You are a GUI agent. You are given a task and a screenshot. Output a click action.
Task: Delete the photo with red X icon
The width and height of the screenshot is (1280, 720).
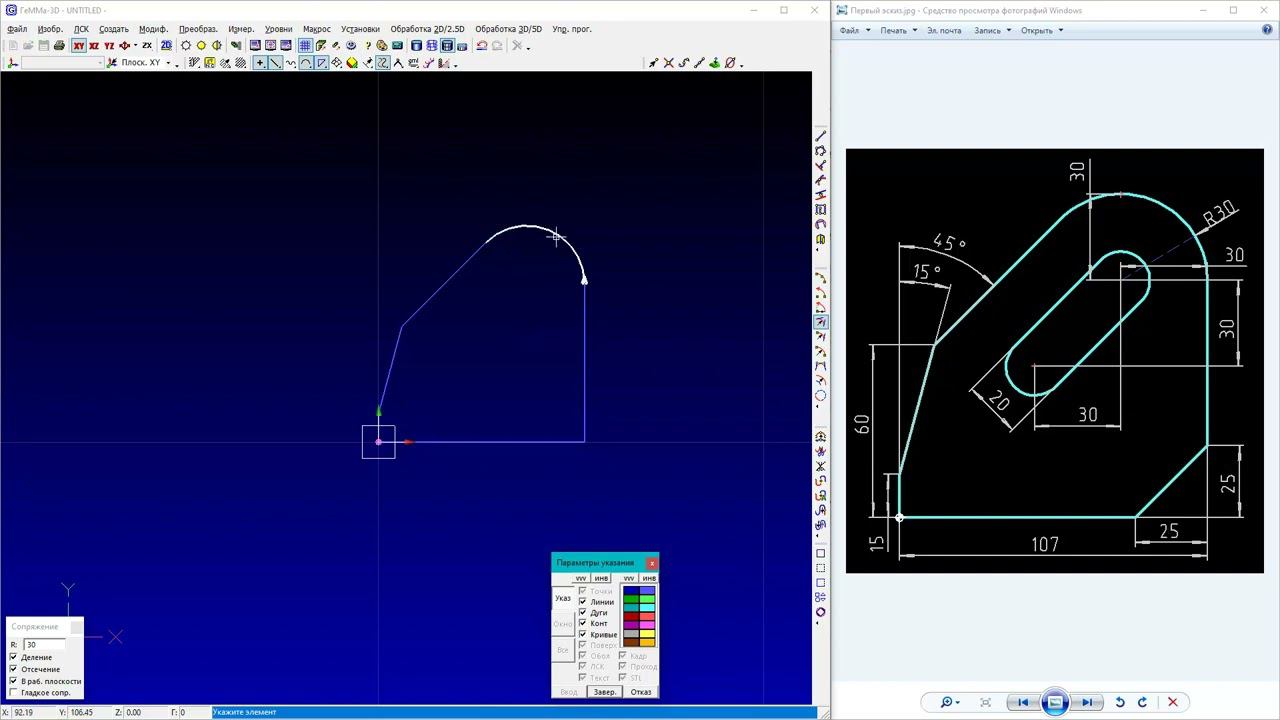(x=1173, y=702)
